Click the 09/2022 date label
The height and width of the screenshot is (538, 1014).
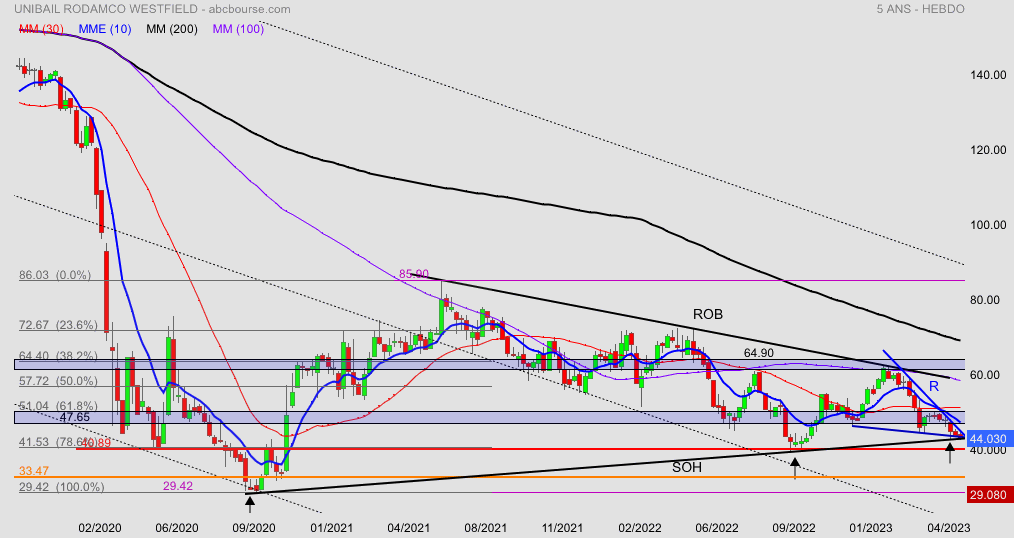[794, 528]
